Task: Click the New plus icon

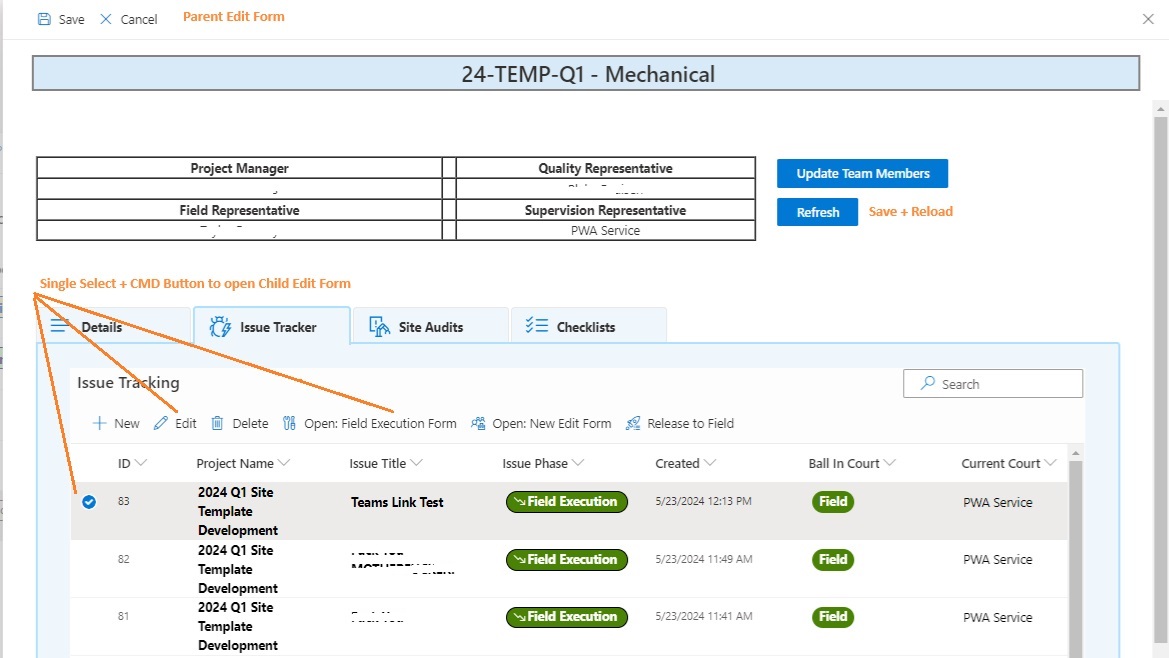Action: coord(99,423)
